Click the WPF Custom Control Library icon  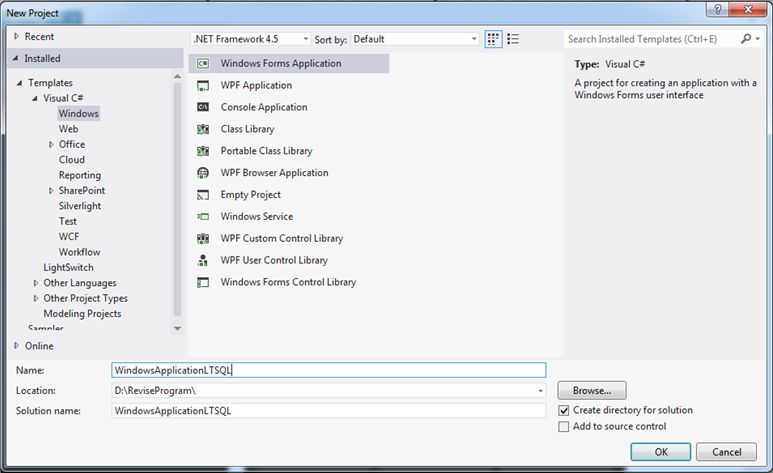pyautogui.click(x=203, y=239)
